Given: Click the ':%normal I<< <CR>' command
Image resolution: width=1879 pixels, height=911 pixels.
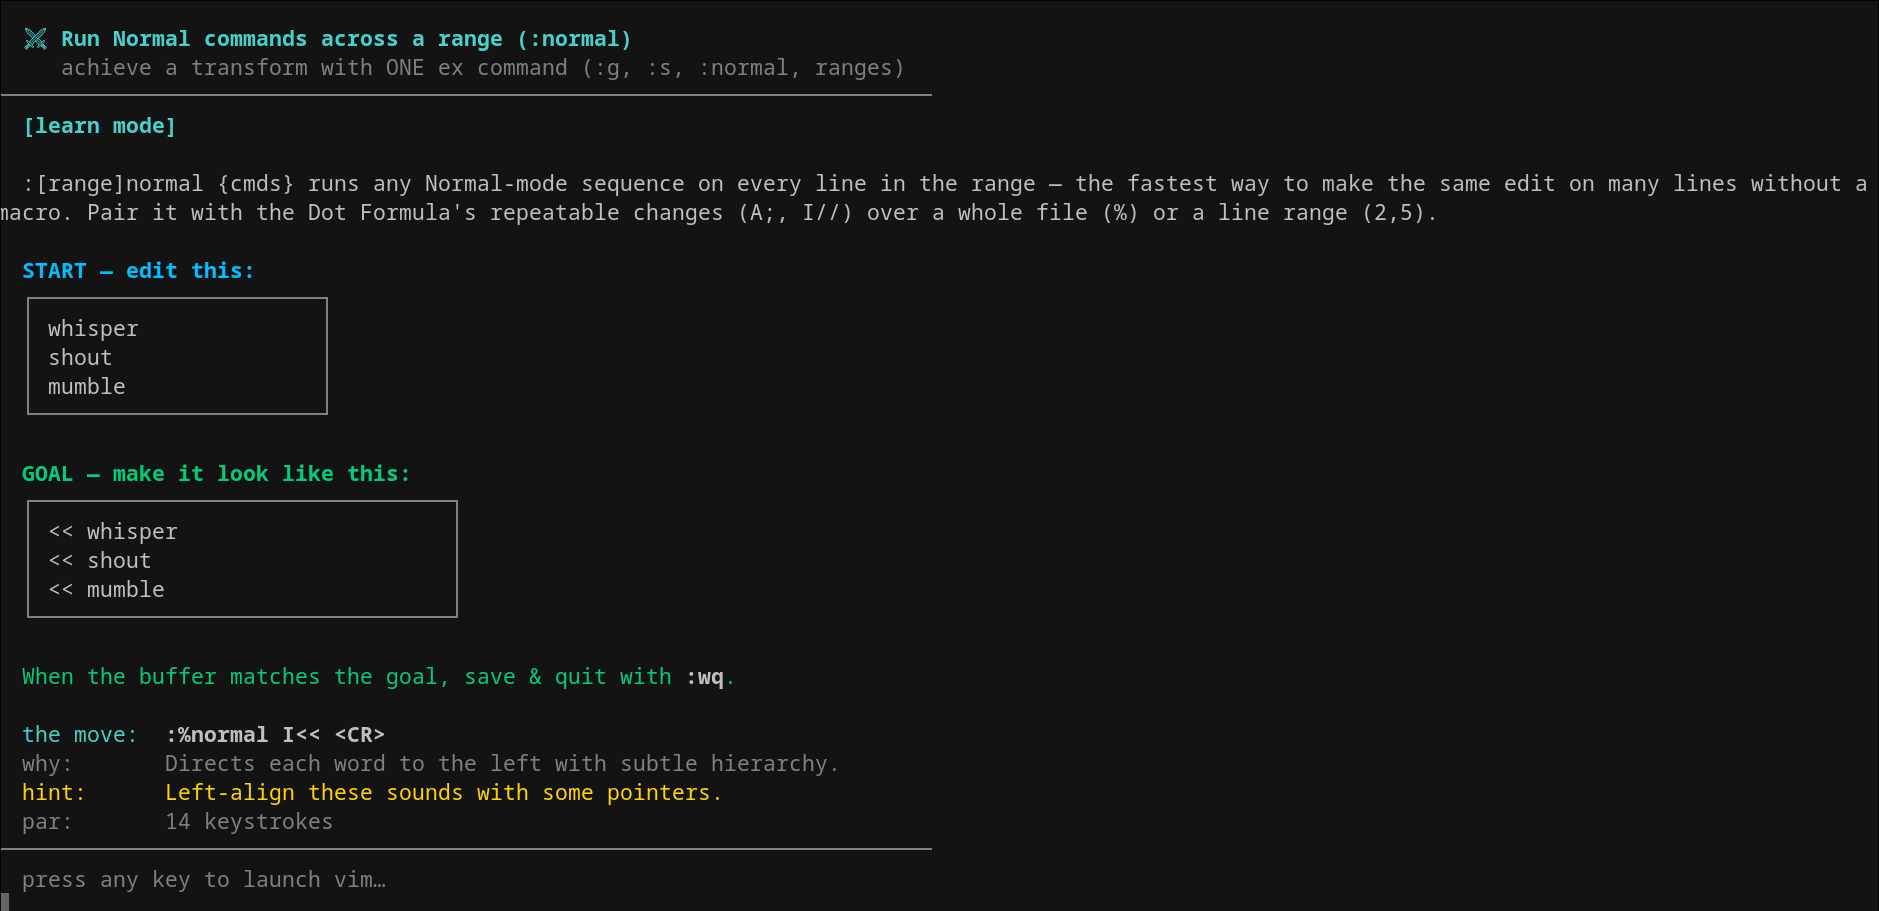Looking at the screenshot, I should tap(275, 735).
